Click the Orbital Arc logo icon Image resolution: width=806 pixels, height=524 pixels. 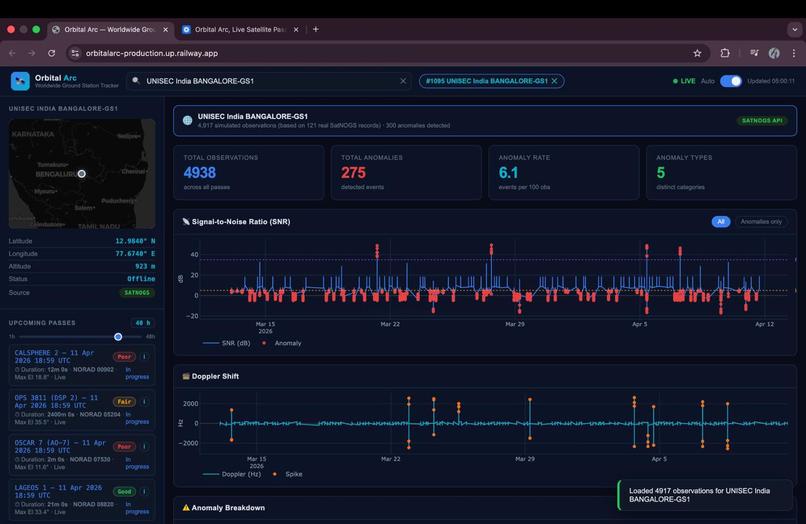pos(20,81)
